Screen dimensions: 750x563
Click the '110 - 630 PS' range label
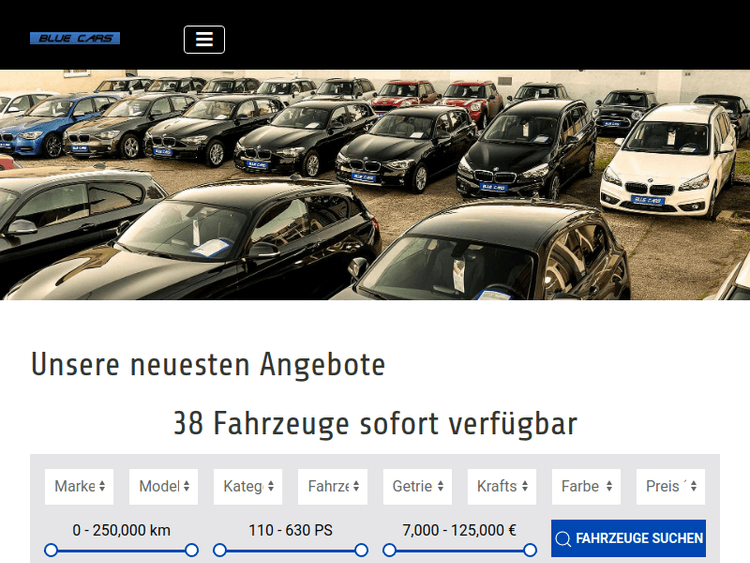pyautogui.click(x=290, y=530)
